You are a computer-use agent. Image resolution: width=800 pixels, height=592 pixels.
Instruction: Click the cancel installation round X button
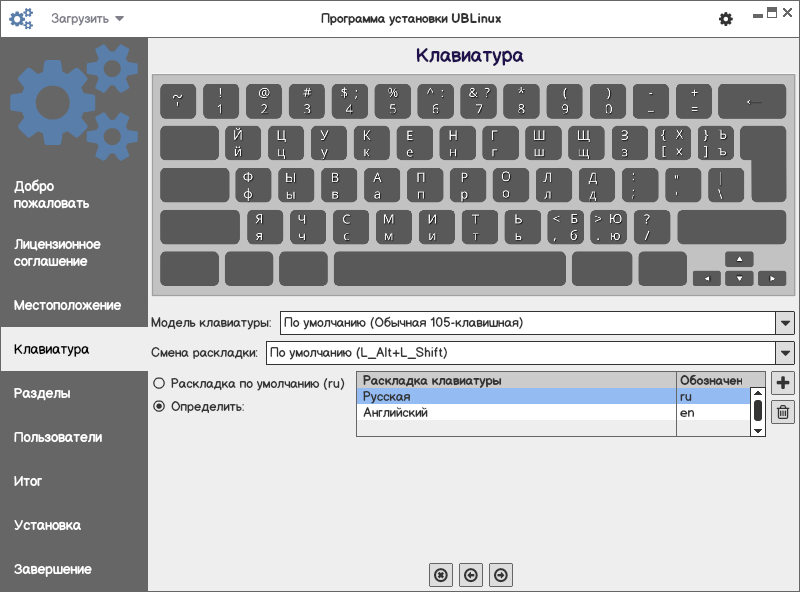441,575
